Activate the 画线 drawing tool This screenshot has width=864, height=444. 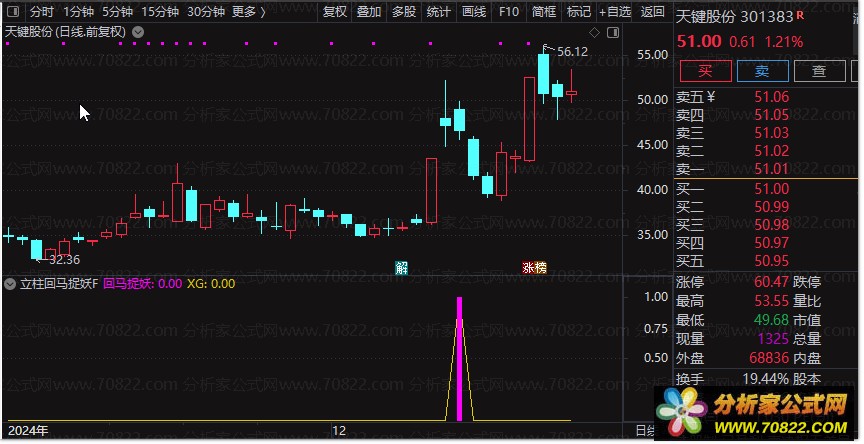pos(473,12)
